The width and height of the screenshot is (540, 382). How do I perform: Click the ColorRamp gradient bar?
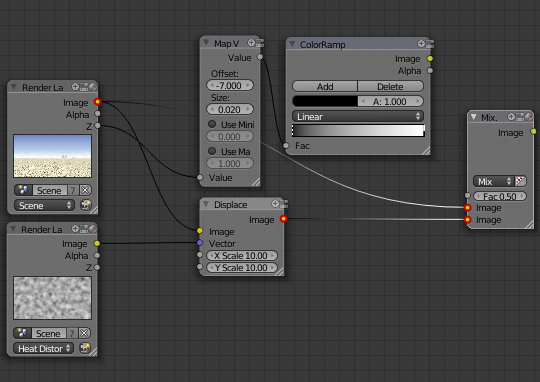pos(358,131)
